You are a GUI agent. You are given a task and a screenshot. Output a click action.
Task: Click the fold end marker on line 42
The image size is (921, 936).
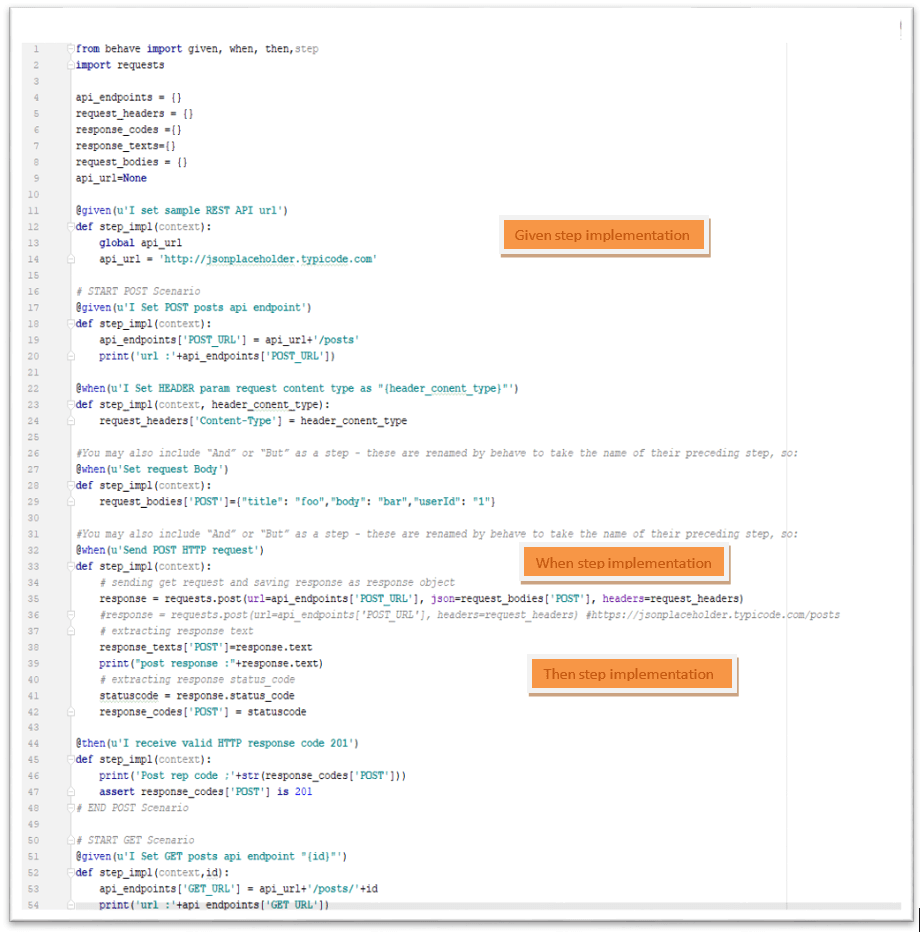(70, 712)
